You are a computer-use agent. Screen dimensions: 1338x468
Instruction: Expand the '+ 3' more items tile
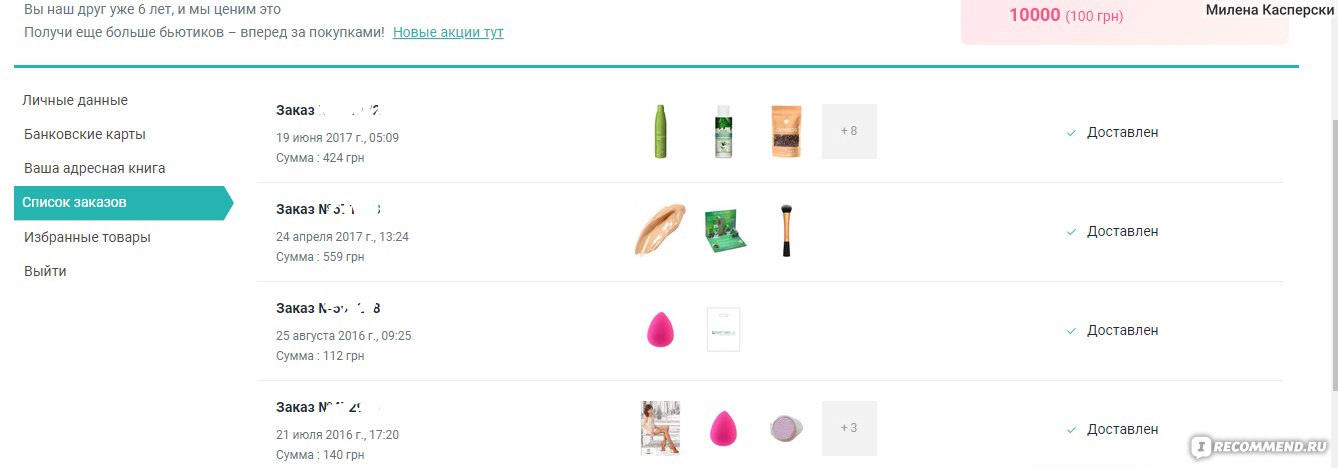pos(849,428)
